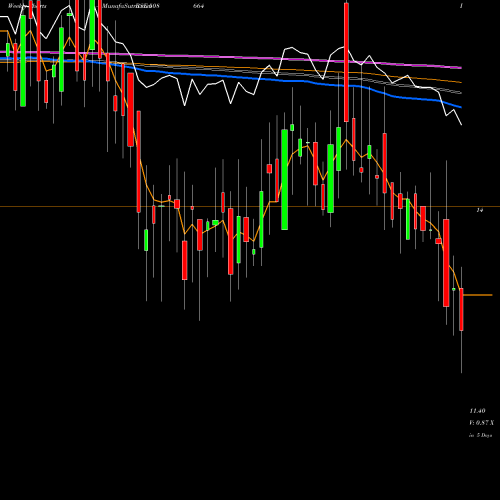Click the 'V: 0.87 N' volume text

[x=481, y=423]
